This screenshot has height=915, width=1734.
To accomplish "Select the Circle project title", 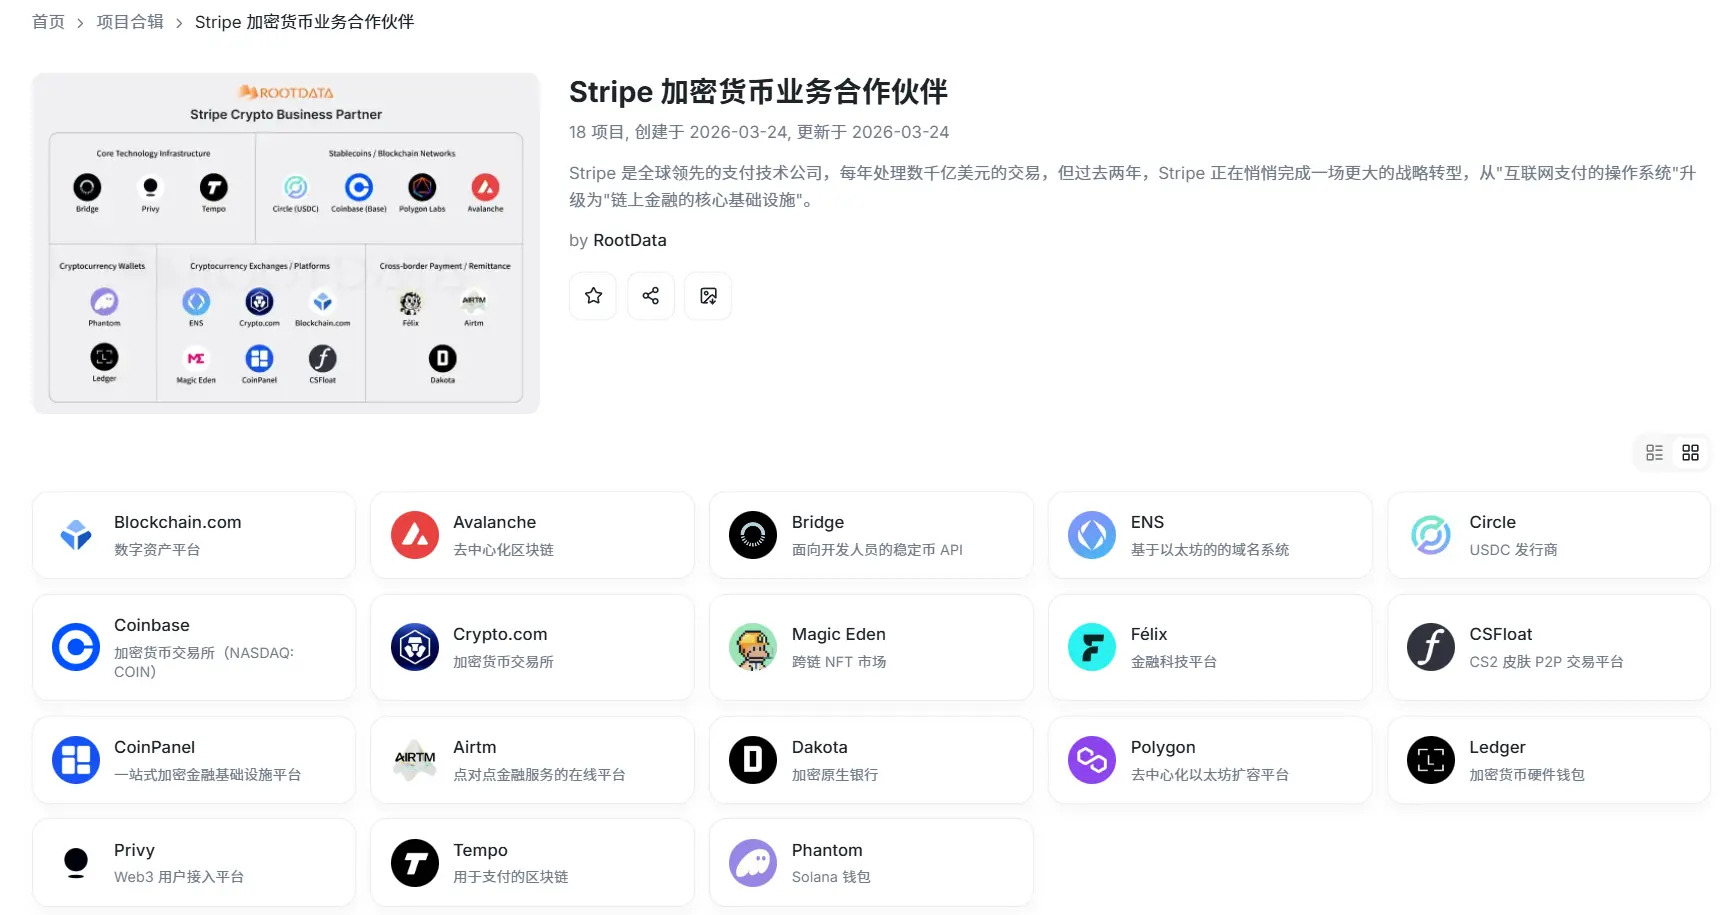I will (1492, 522).
